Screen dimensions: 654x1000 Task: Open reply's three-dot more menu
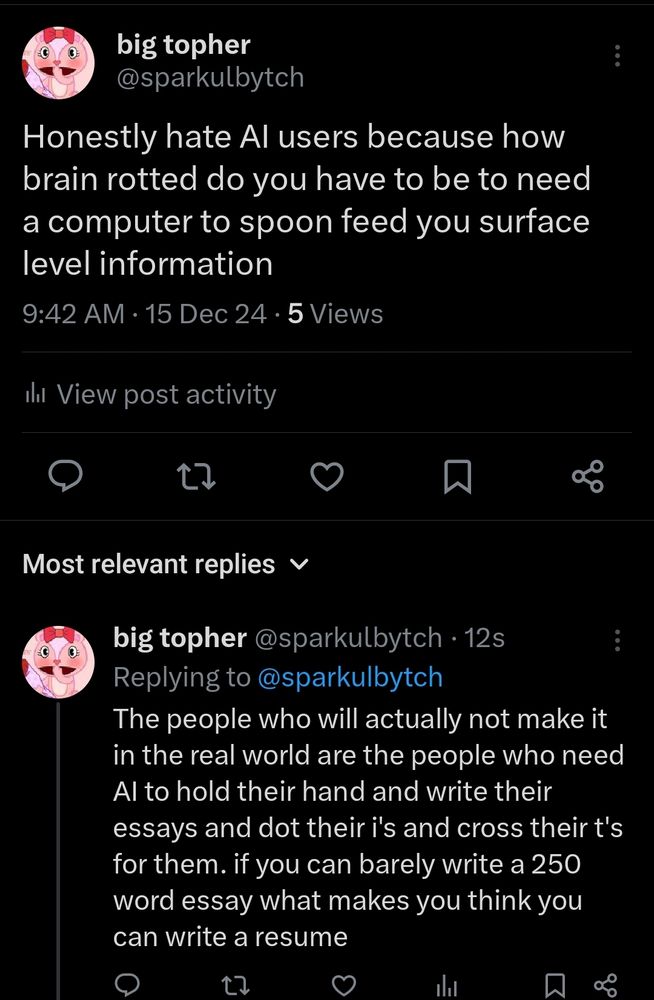(618, 640)
